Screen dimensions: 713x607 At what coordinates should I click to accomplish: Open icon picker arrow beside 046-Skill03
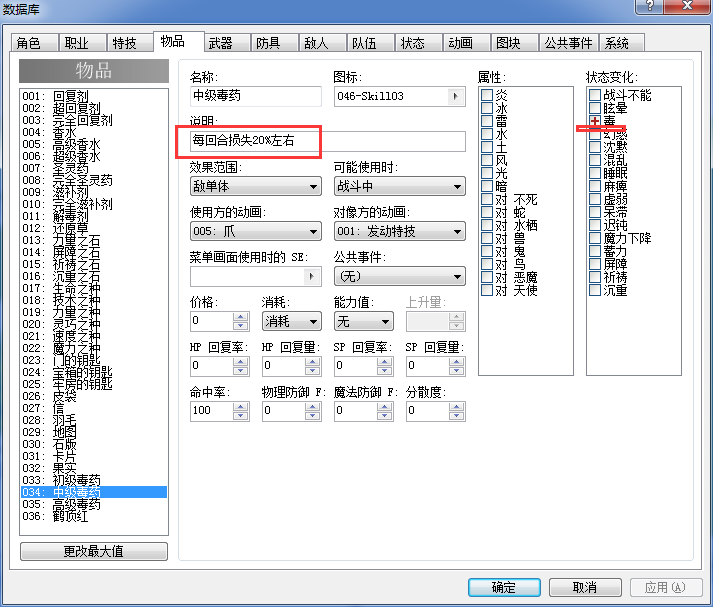tap(456, 96)
